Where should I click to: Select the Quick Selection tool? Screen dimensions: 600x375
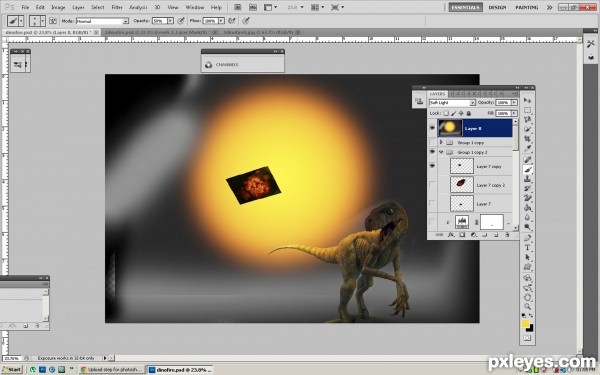point(527,129)
